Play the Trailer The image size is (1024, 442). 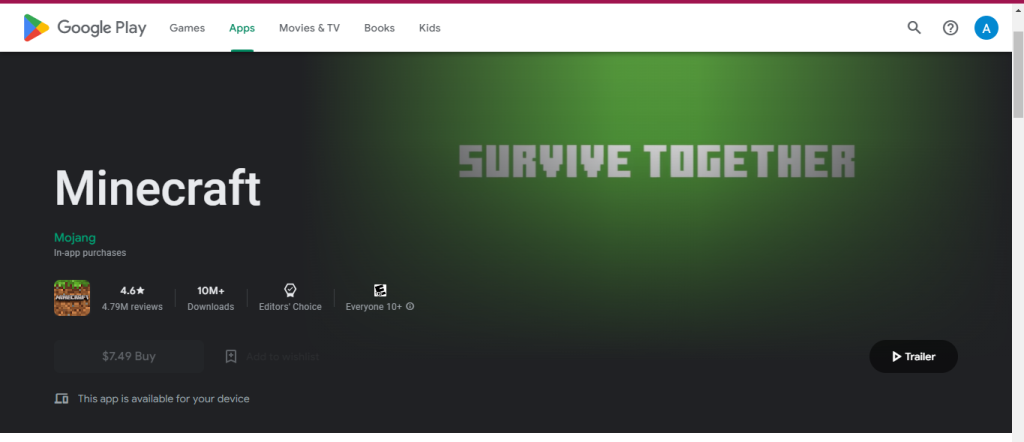coord(914,356)
